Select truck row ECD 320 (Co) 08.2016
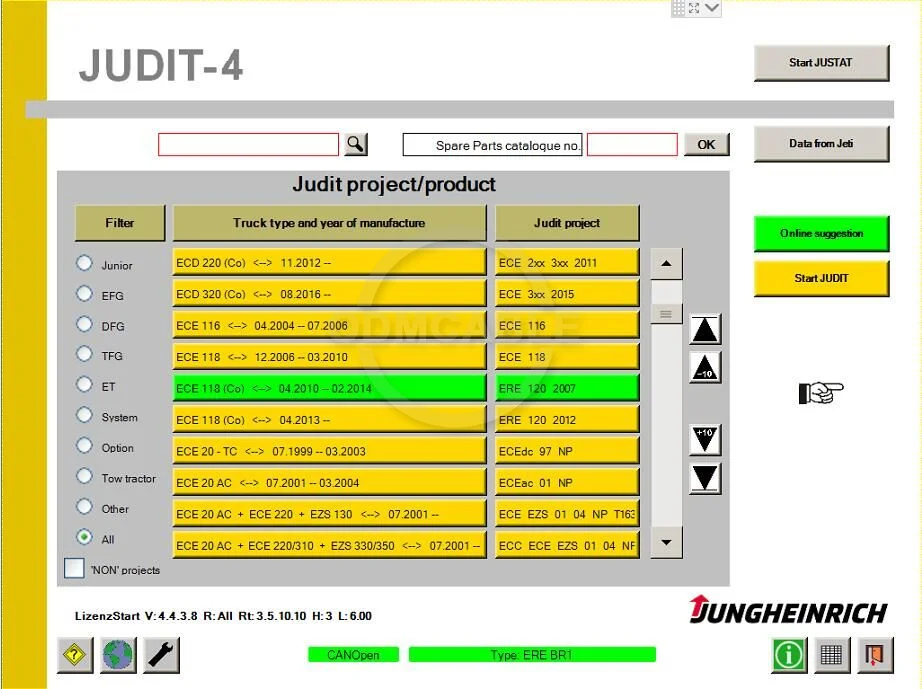922x689 pixels. click(329, 294)
